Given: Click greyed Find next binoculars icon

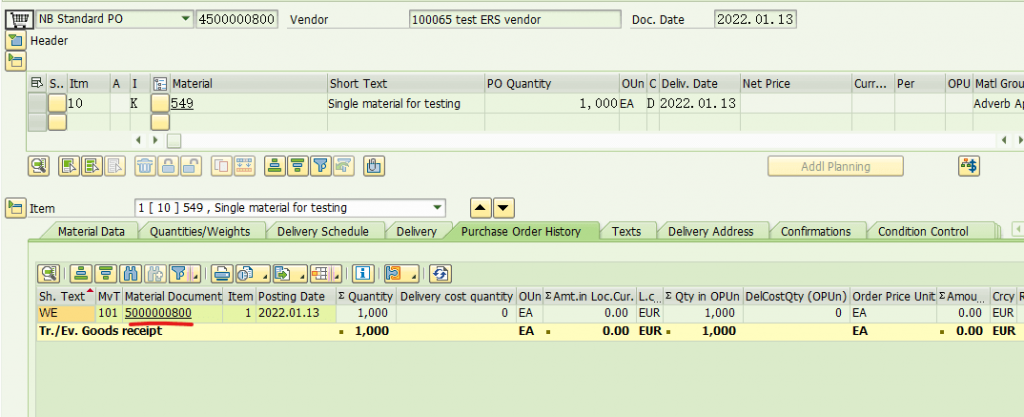Looking at the screenshot, I should click(x=154, y=273).
